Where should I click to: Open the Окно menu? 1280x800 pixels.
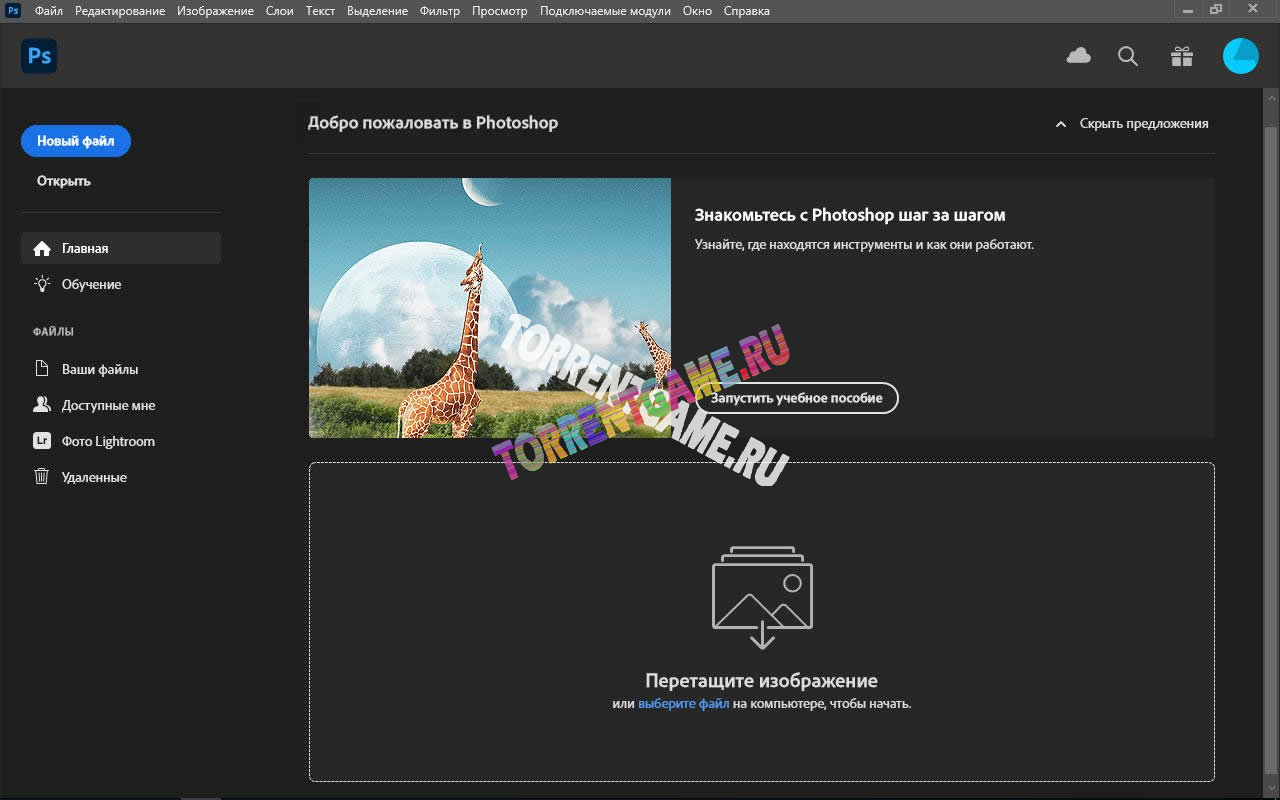coord(697,11)
